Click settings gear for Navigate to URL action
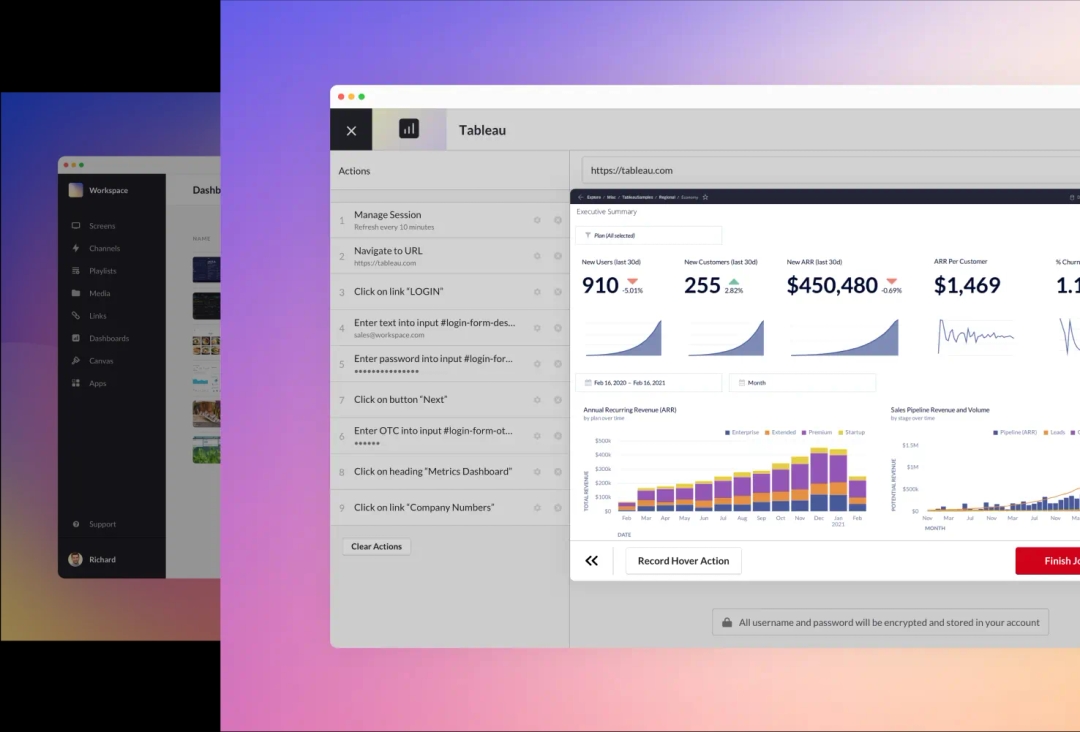 [x=537, y=256]
